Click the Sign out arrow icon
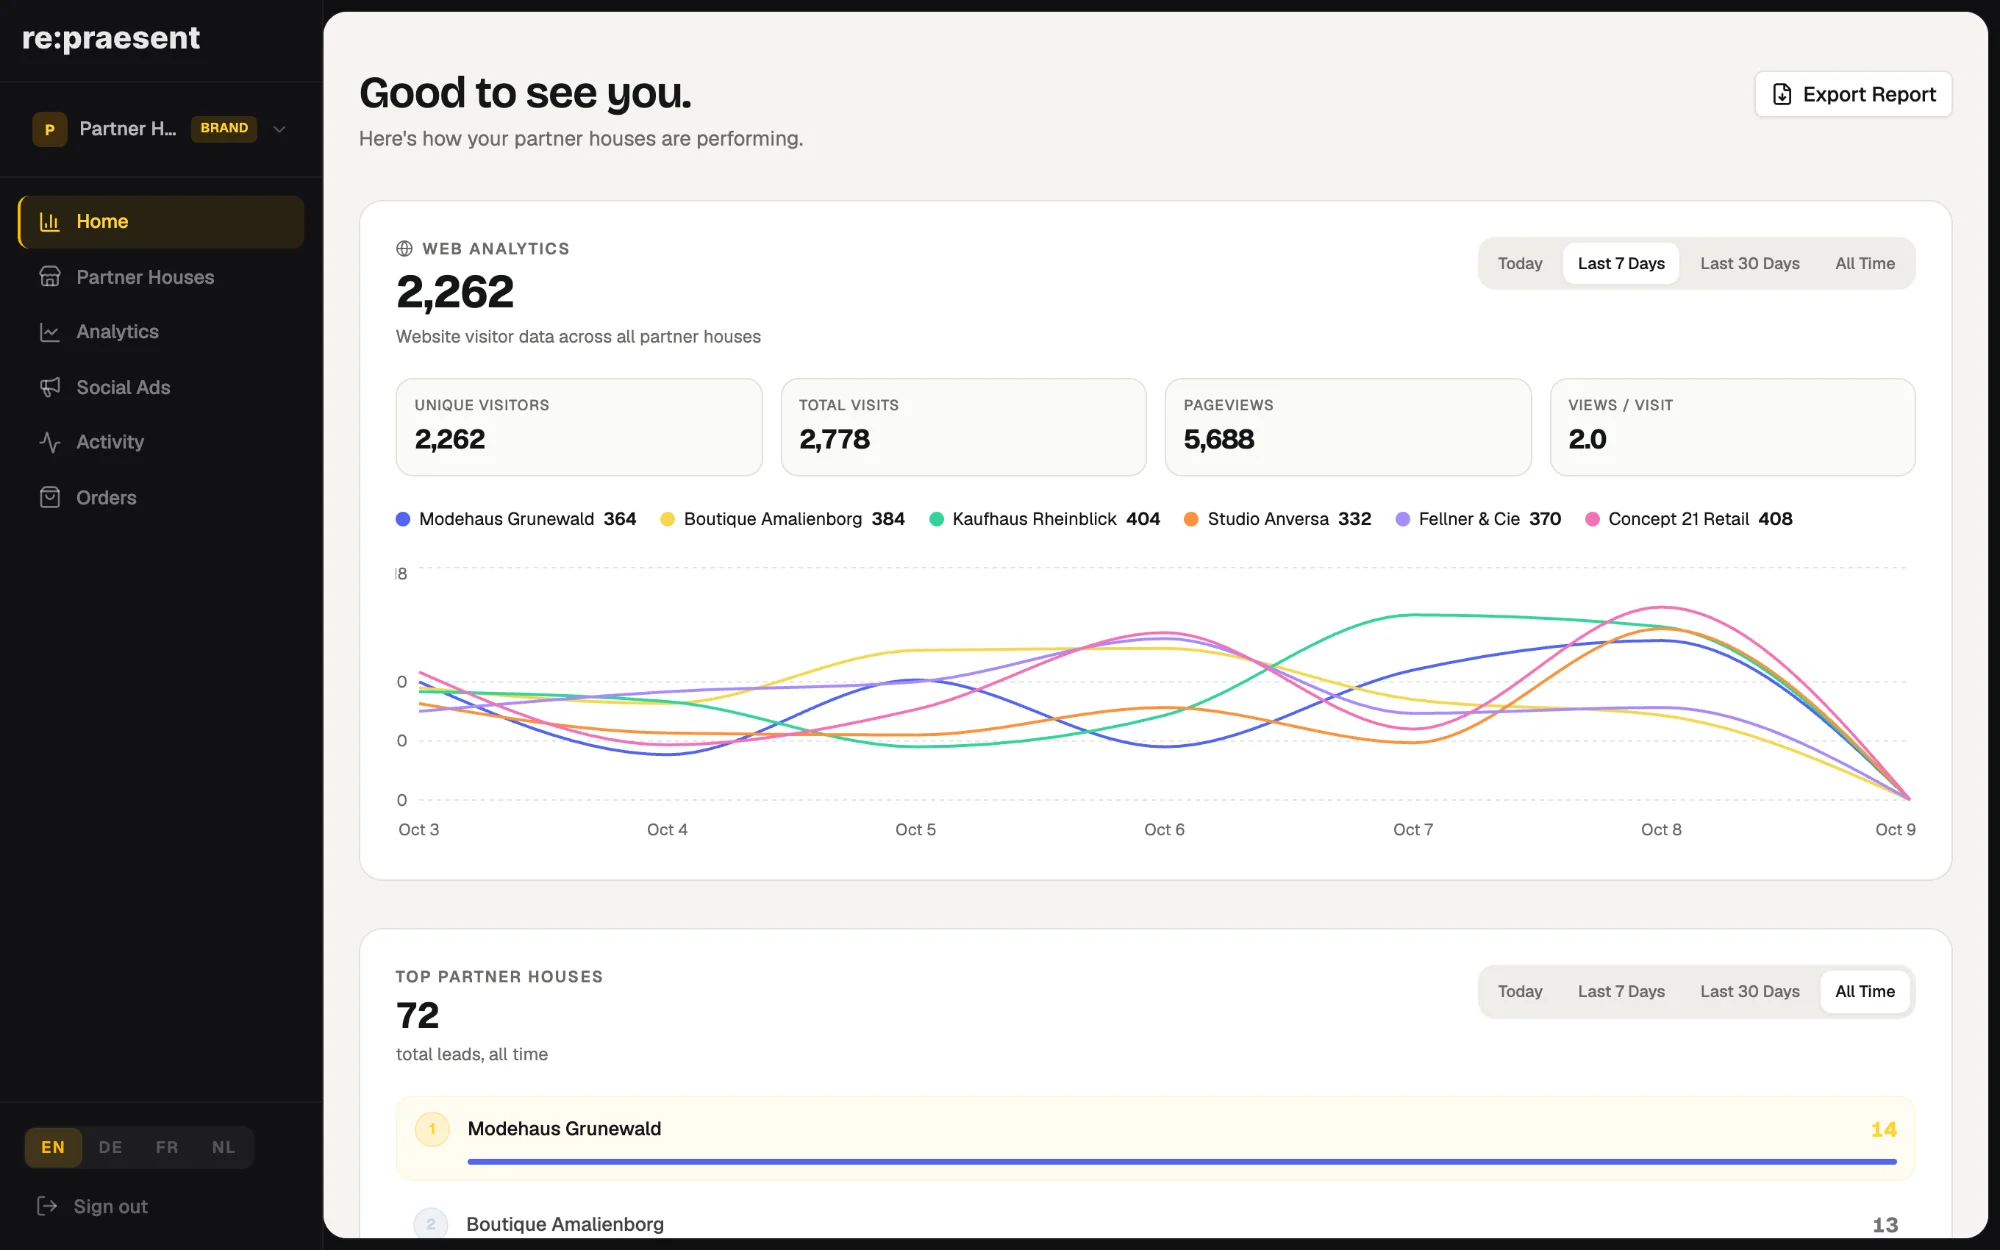This screenshot has height=1250, width=2000. (47, 1206)
